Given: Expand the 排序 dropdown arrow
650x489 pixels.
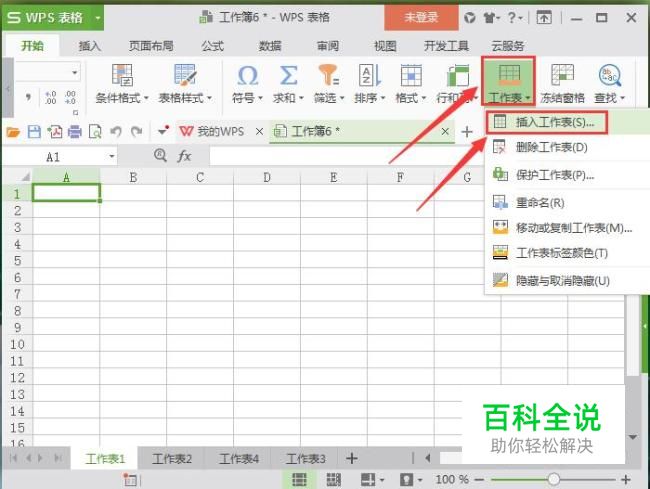Looking at the screenshot, I should point(383,99).
